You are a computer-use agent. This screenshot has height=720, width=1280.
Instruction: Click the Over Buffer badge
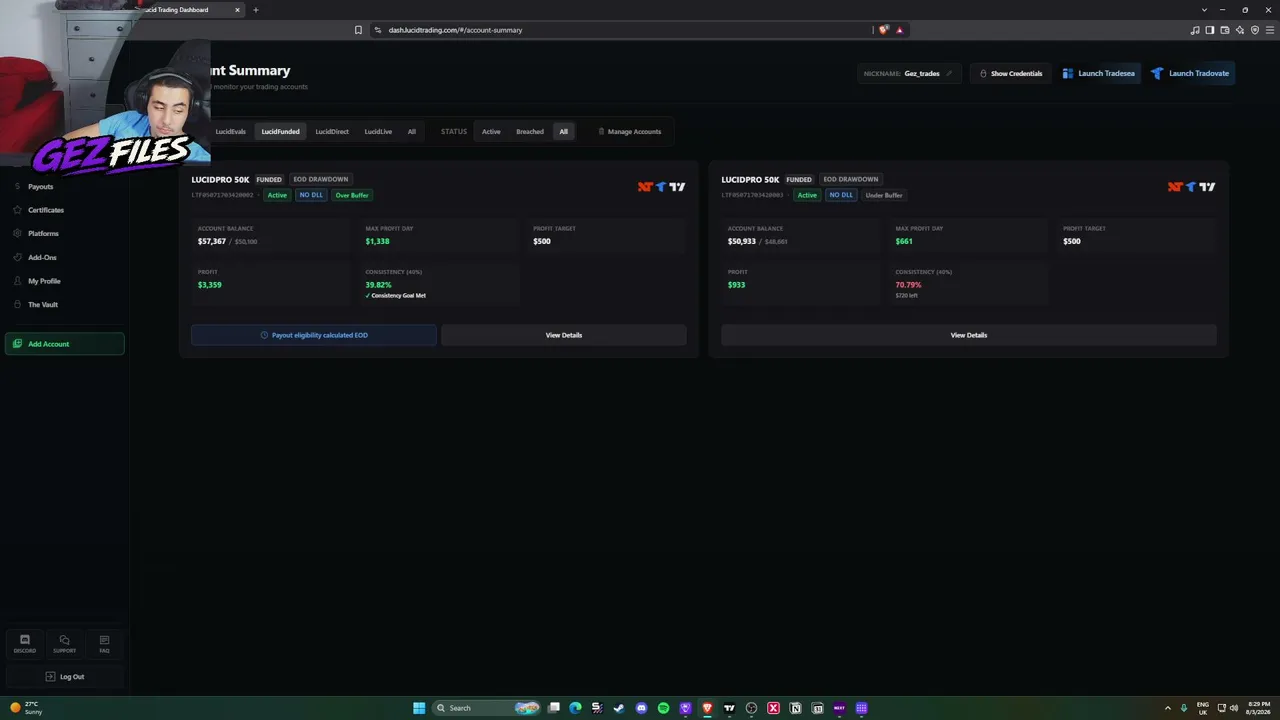click(352, 195)
